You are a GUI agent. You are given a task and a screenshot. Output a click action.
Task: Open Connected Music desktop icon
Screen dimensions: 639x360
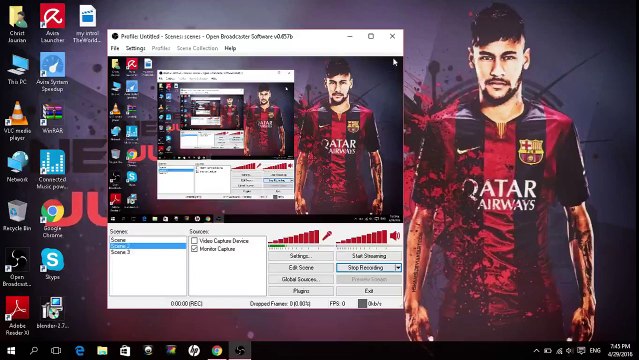pos(52,170)
